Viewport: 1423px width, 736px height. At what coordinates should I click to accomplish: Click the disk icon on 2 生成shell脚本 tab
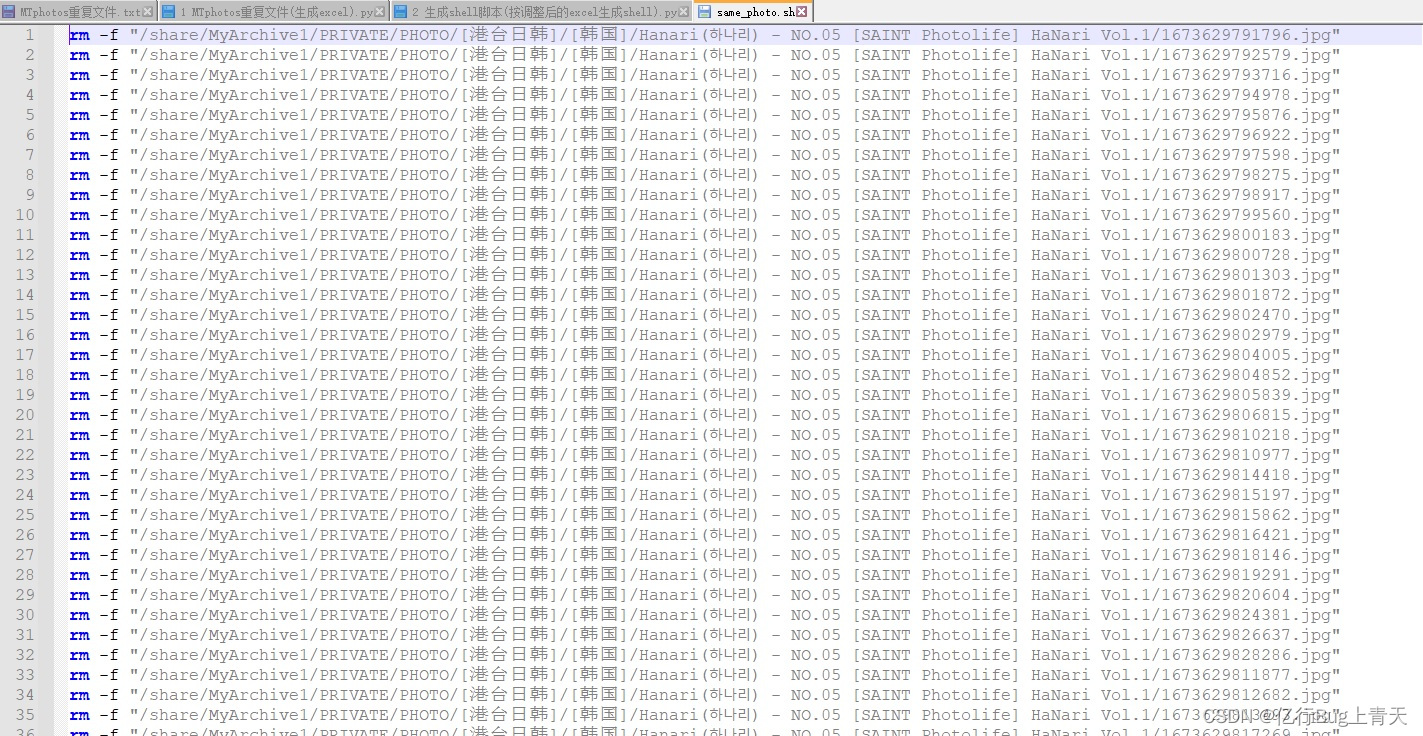400,12
